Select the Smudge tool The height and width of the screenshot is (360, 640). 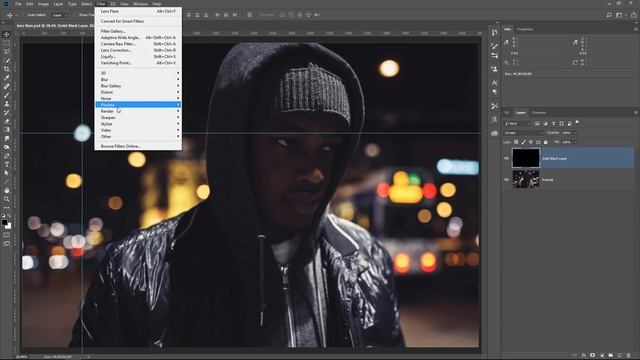tap(7, 138)
